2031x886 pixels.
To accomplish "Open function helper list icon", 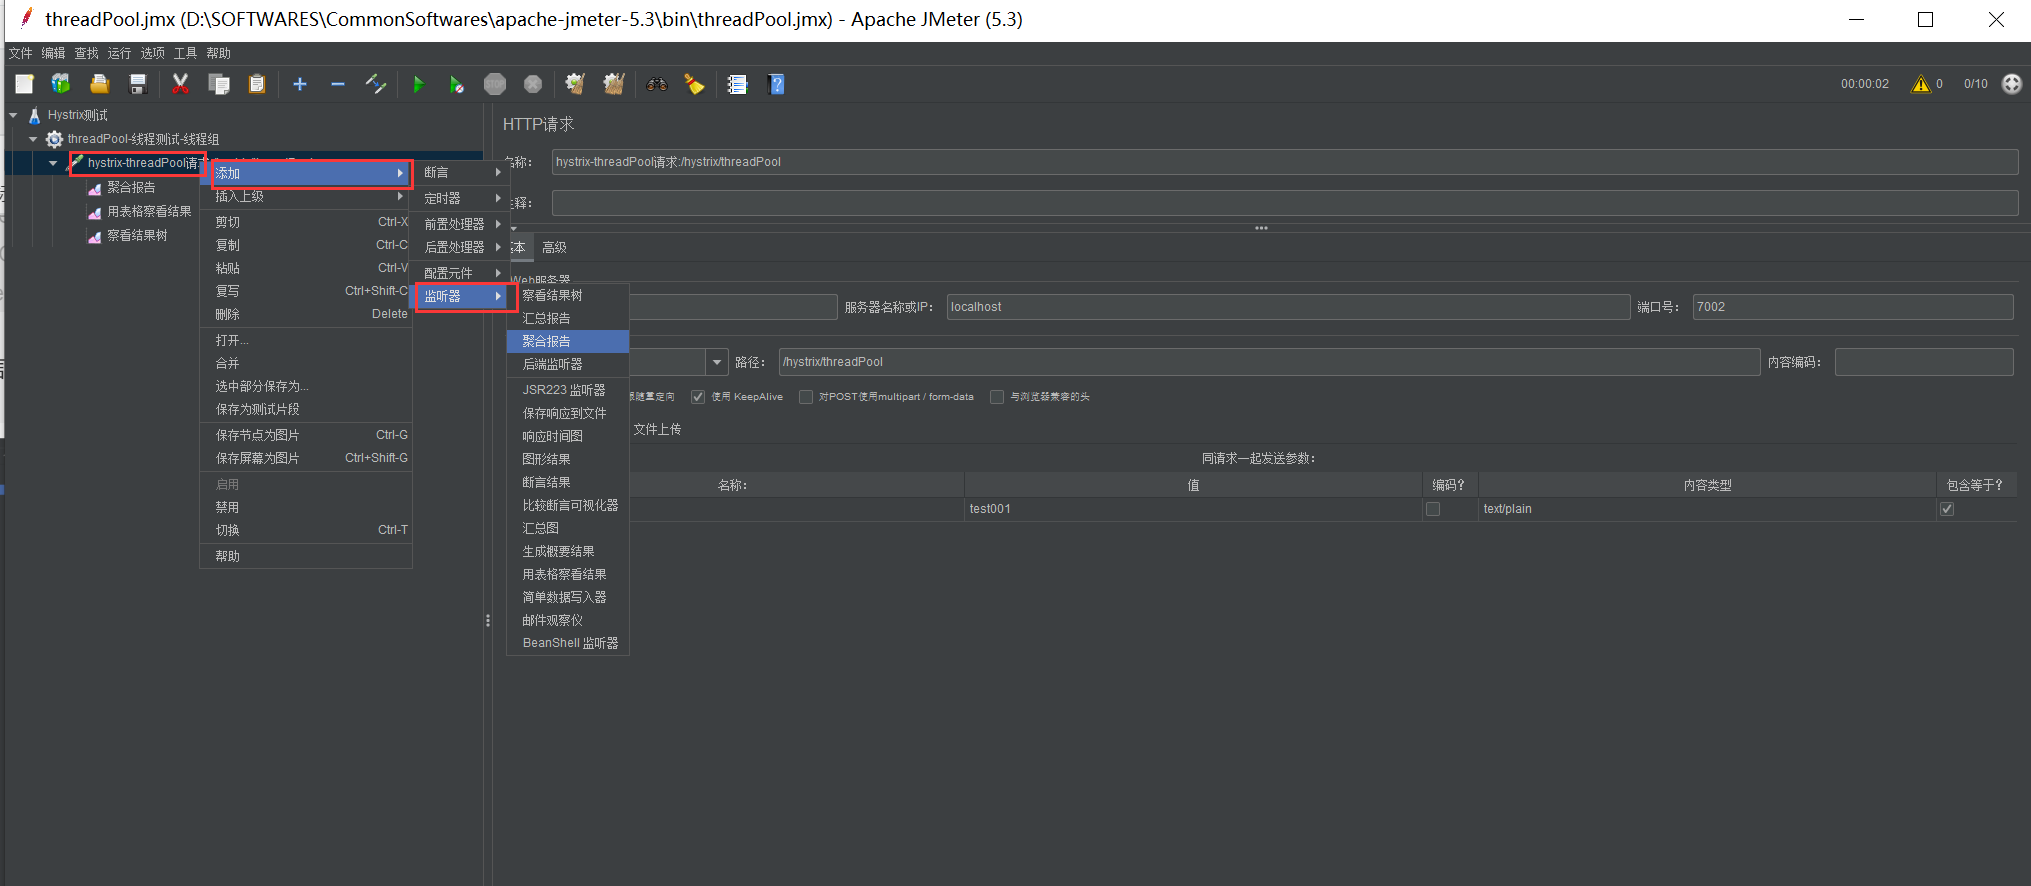I will point(737,84).
